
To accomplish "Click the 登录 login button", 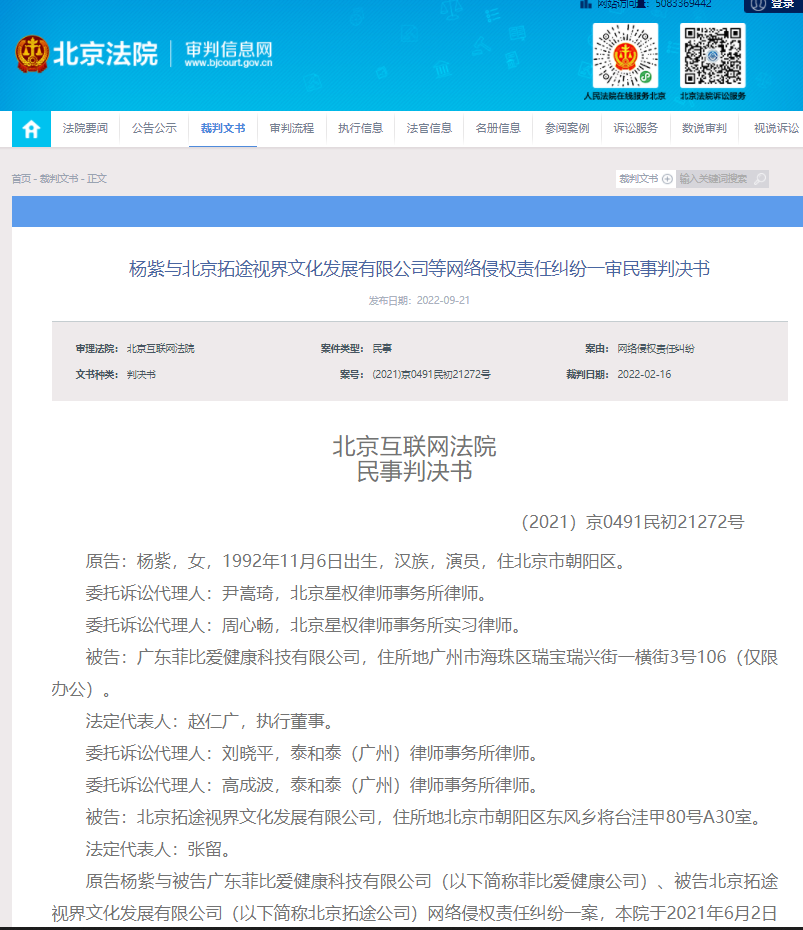I will coord(773,5).
